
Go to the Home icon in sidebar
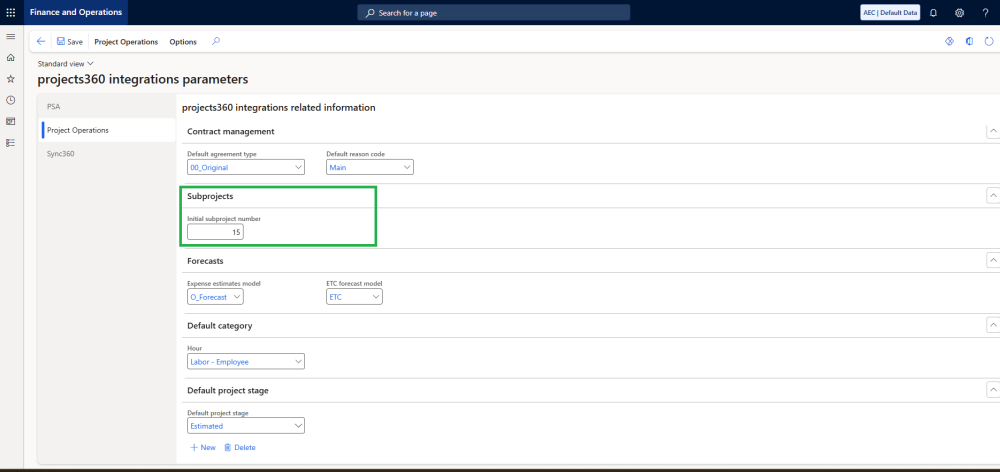(x=10, y=57)
